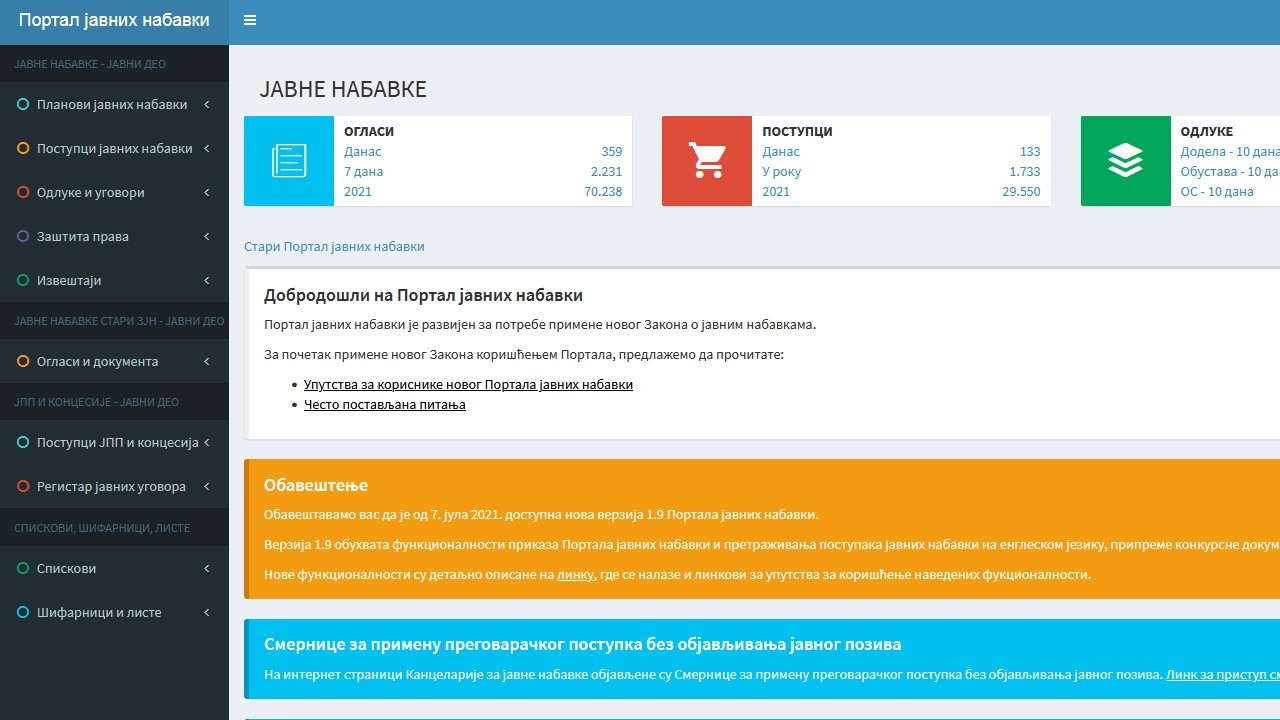The image size is (1280, 720).
Task: Click circle icon beside Спискови
Action: 23,568
